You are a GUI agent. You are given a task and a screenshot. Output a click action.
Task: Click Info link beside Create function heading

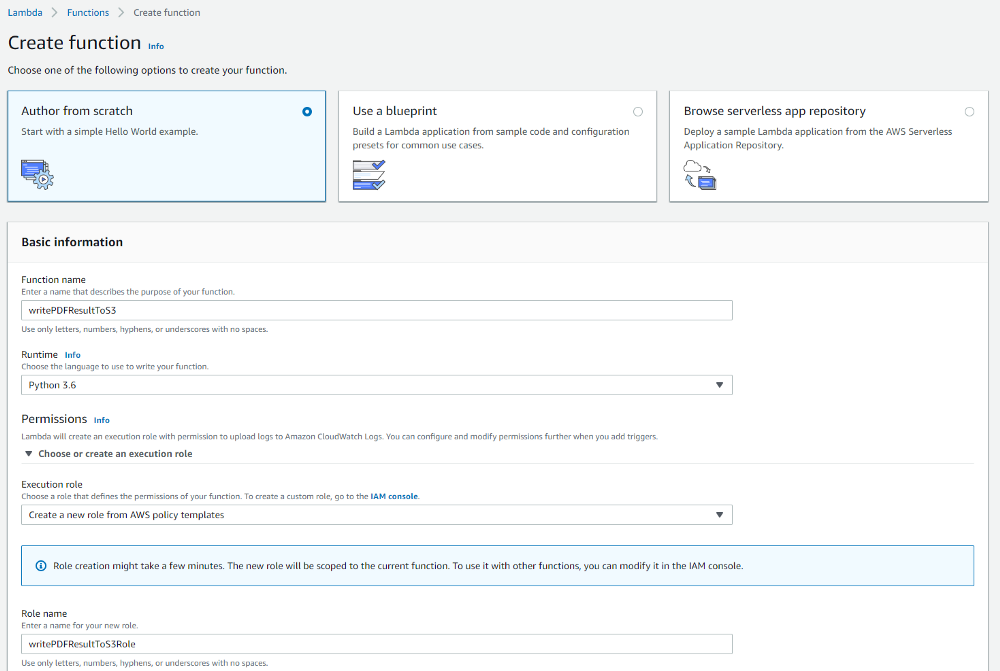click(156, 46)
